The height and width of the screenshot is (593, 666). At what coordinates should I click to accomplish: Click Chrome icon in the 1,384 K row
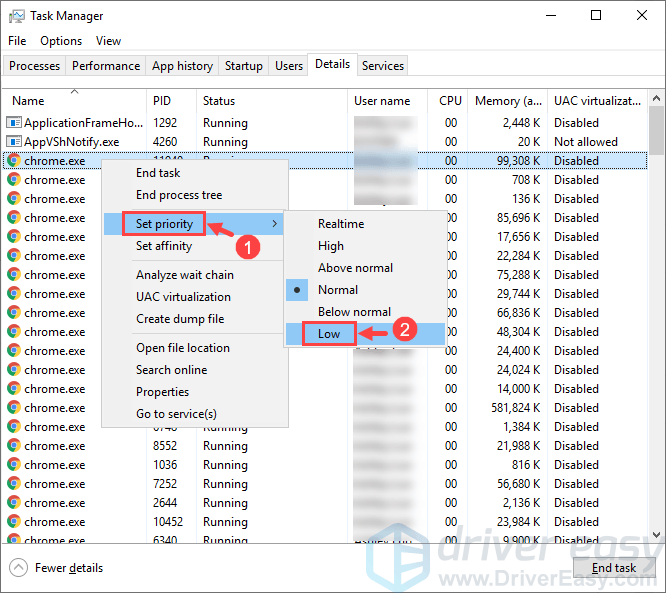(14, 426)
